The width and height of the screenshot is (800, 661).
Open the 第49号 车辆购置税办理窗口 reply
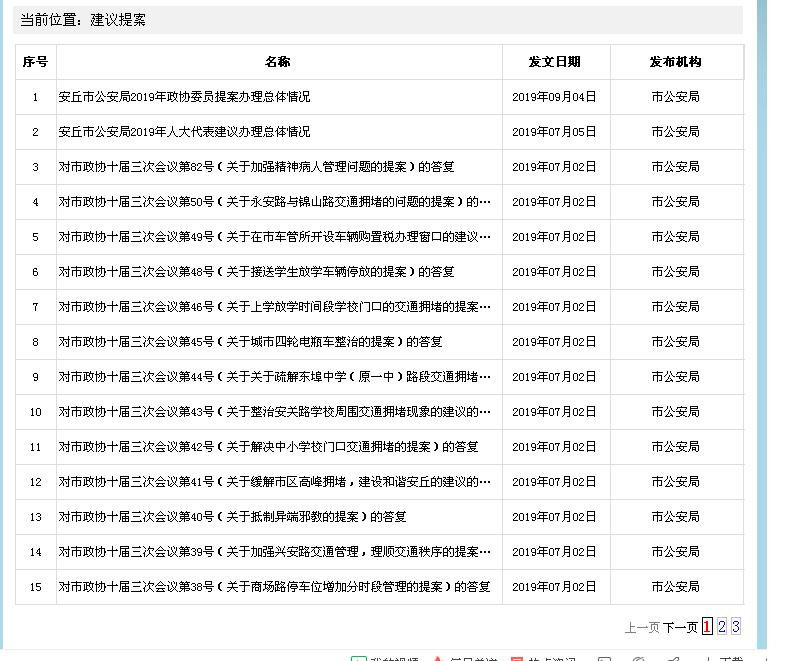coord(274,237)
